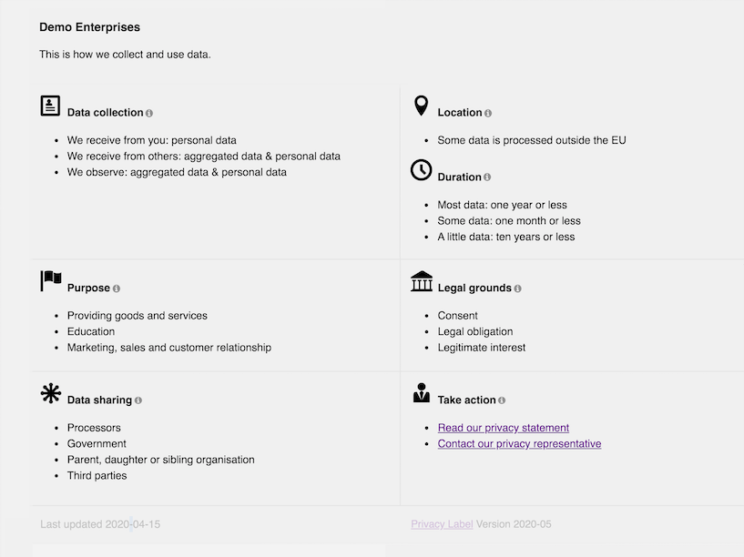Open info tooltip next to Data collection

[149, 113]
